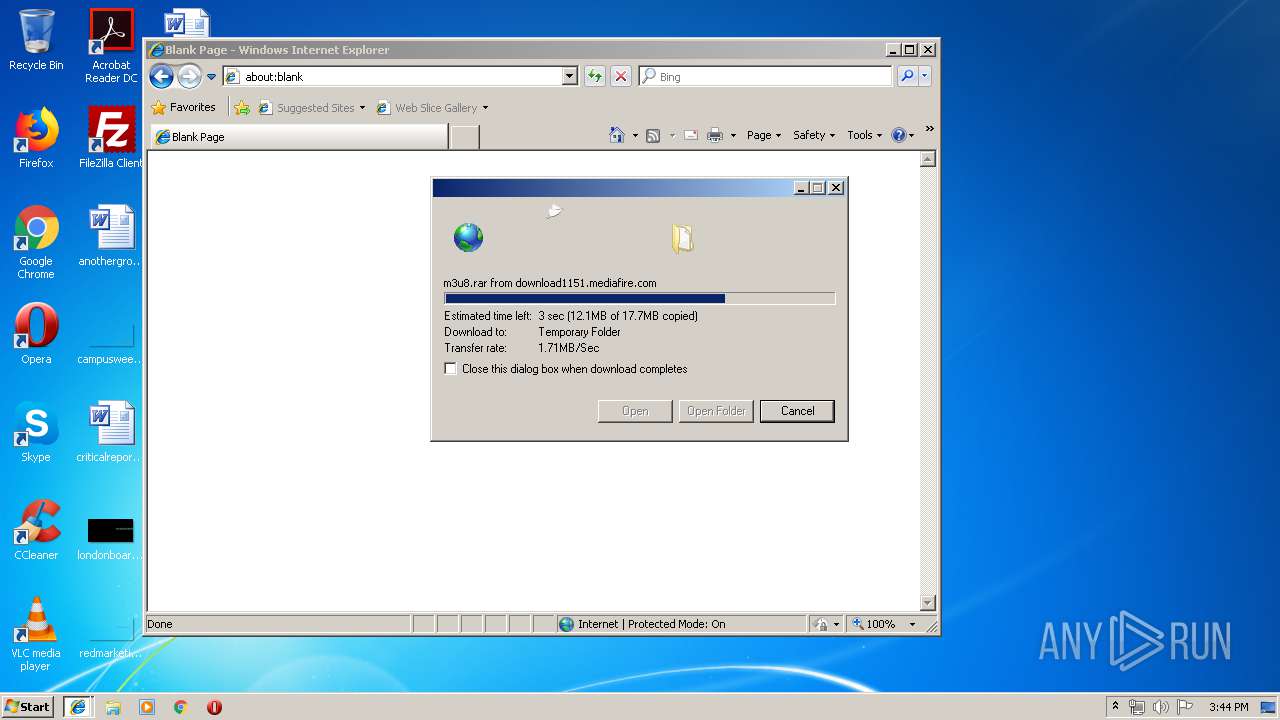Click the taskbar clock showing 3:44 PM

[1228, 707]
